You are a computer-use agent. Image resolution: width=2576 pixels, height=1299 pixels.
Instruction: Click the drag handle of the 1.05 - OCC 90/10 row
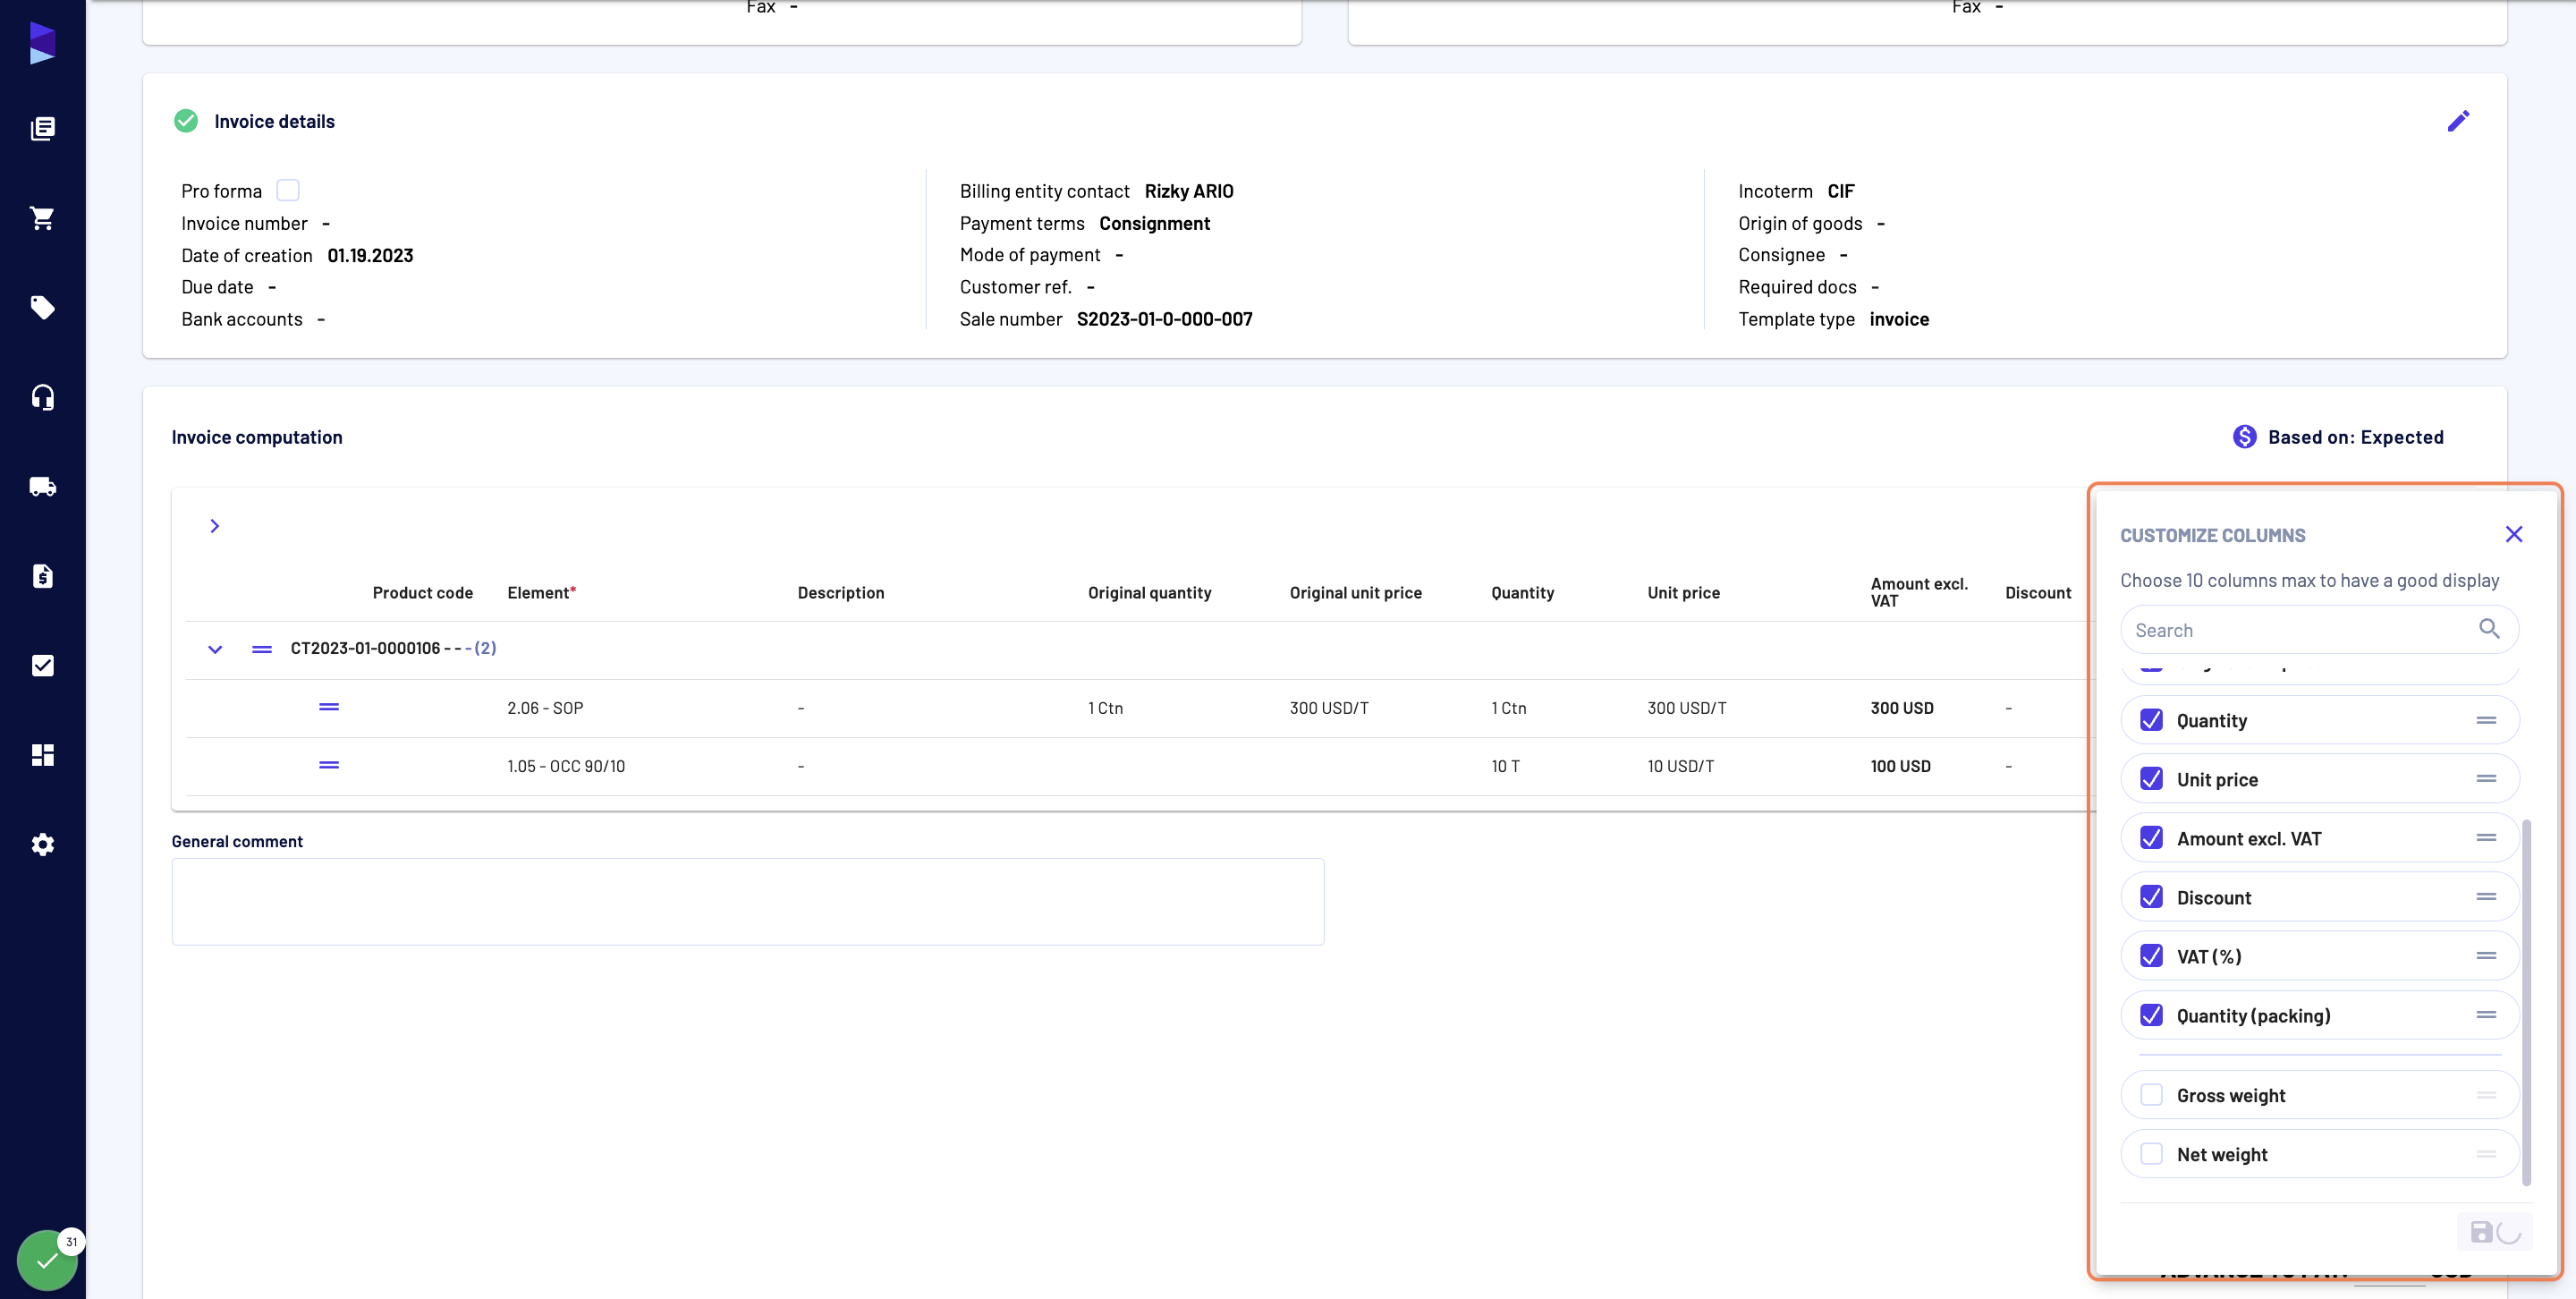tap(329, 765)
